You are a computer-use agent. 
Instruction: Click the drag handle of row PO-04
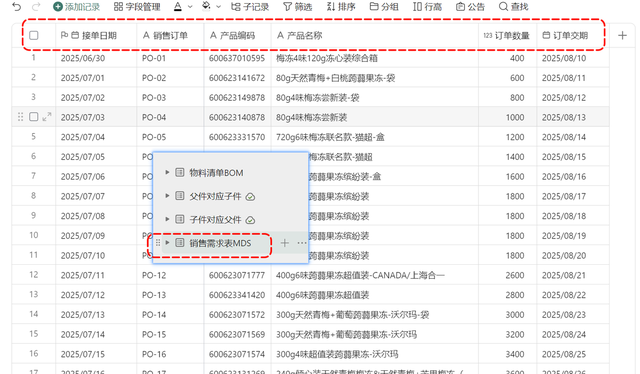[20, 117]
